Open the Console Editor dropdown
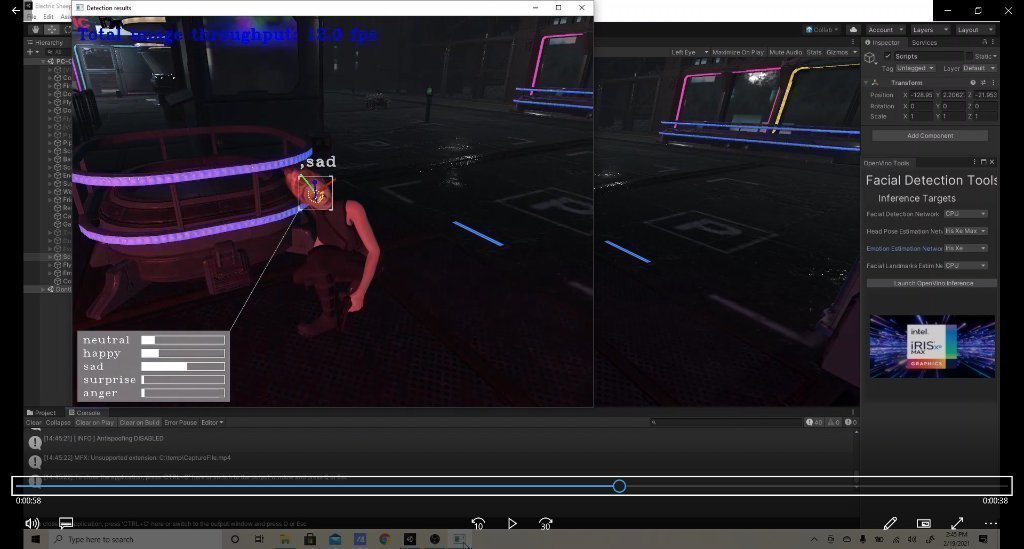This screenshot has height=549, width=1024. click(x=212, y=422)
